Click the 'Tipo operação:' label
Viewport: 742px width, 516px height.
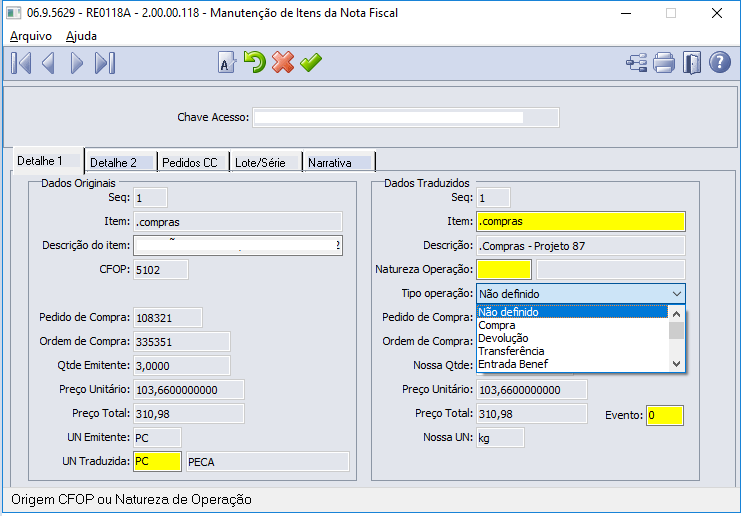[x=437, y=294]
